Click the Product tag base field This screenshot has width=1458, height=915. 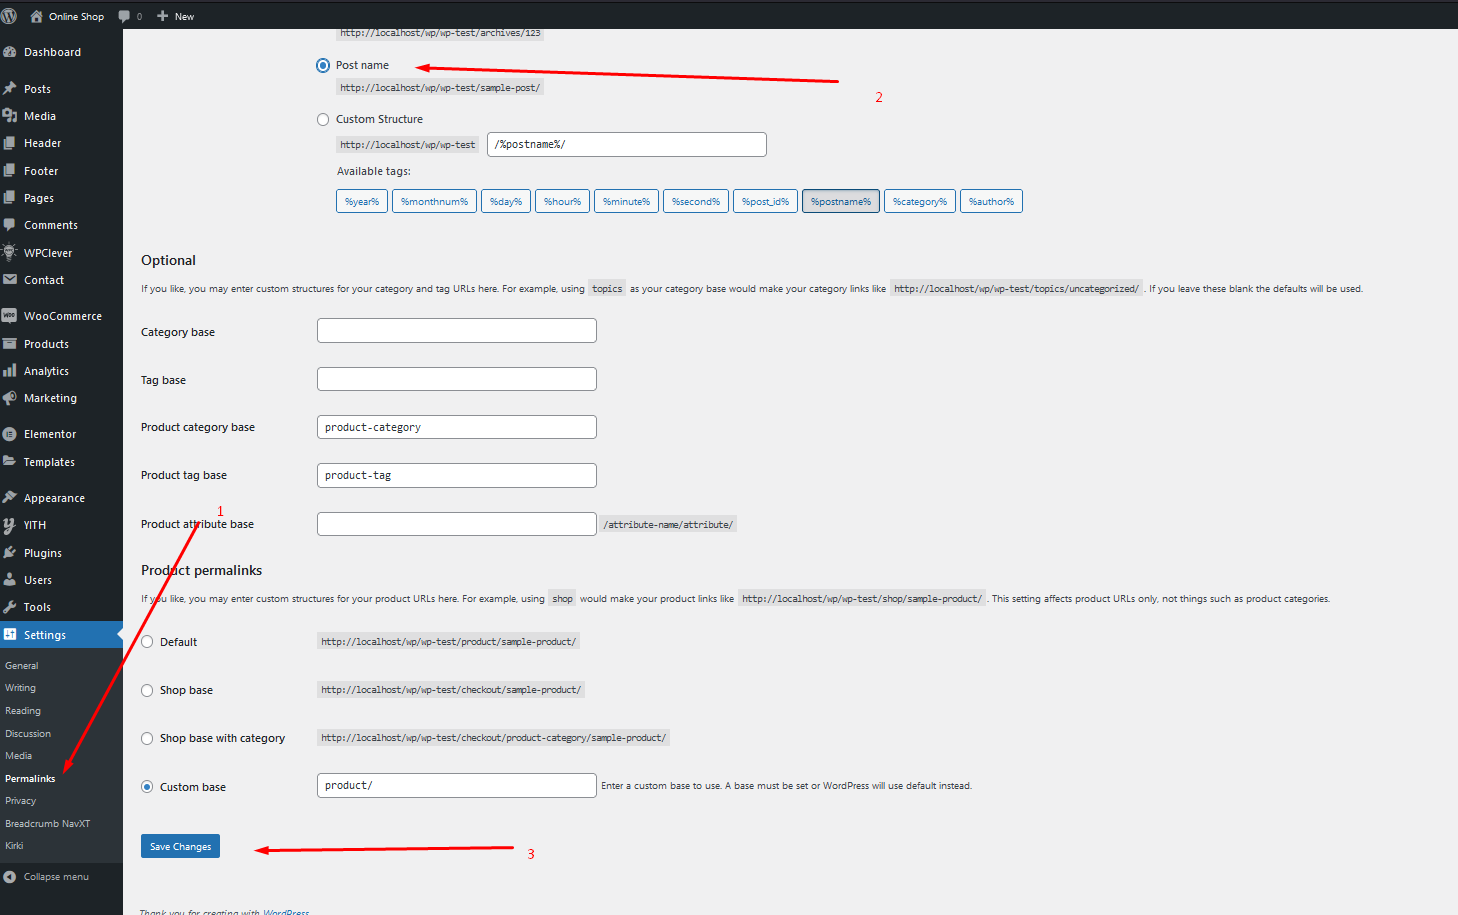pos(456,476)
